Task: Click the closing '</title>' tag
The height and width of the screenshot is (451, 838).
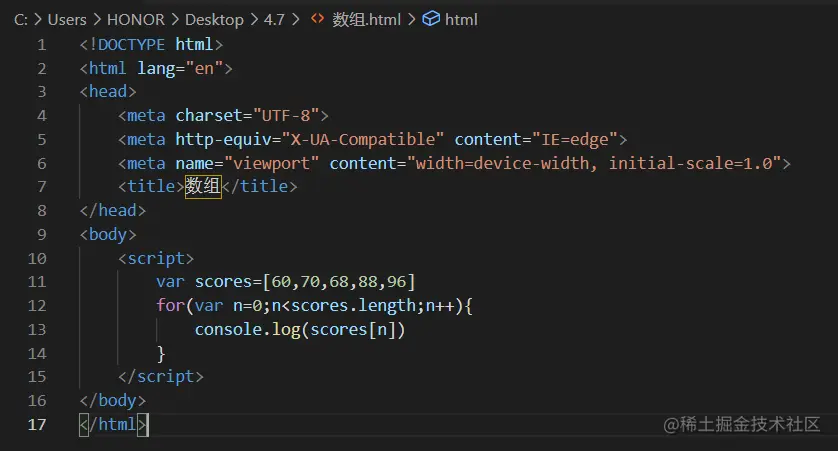Action: coord(259,186)
